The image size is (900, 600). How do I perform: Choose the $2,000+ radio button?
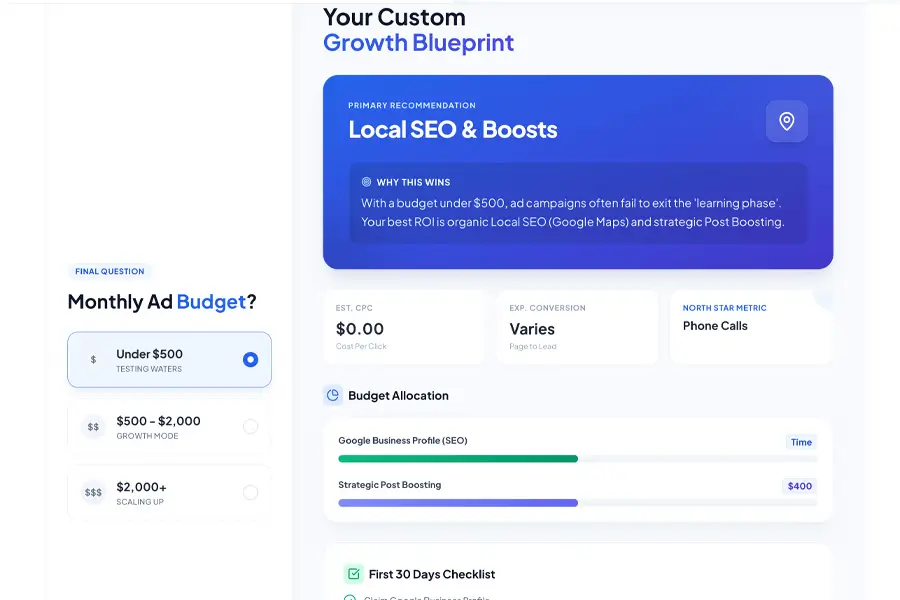(x=250, y=493)
